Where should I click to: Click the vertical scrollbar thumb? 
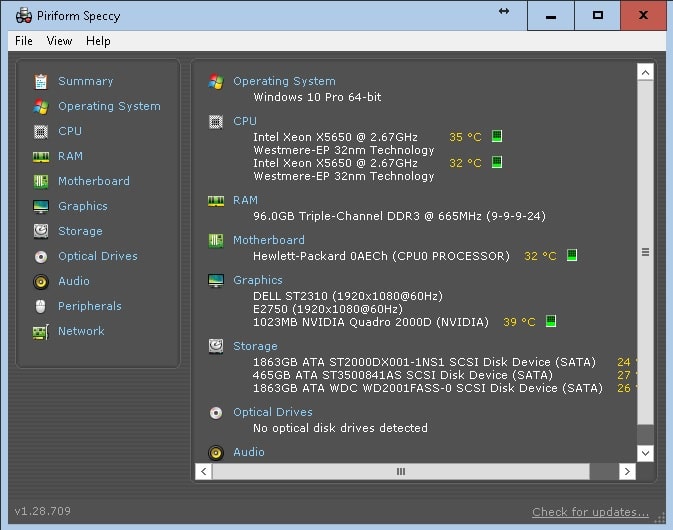point(645,252)
